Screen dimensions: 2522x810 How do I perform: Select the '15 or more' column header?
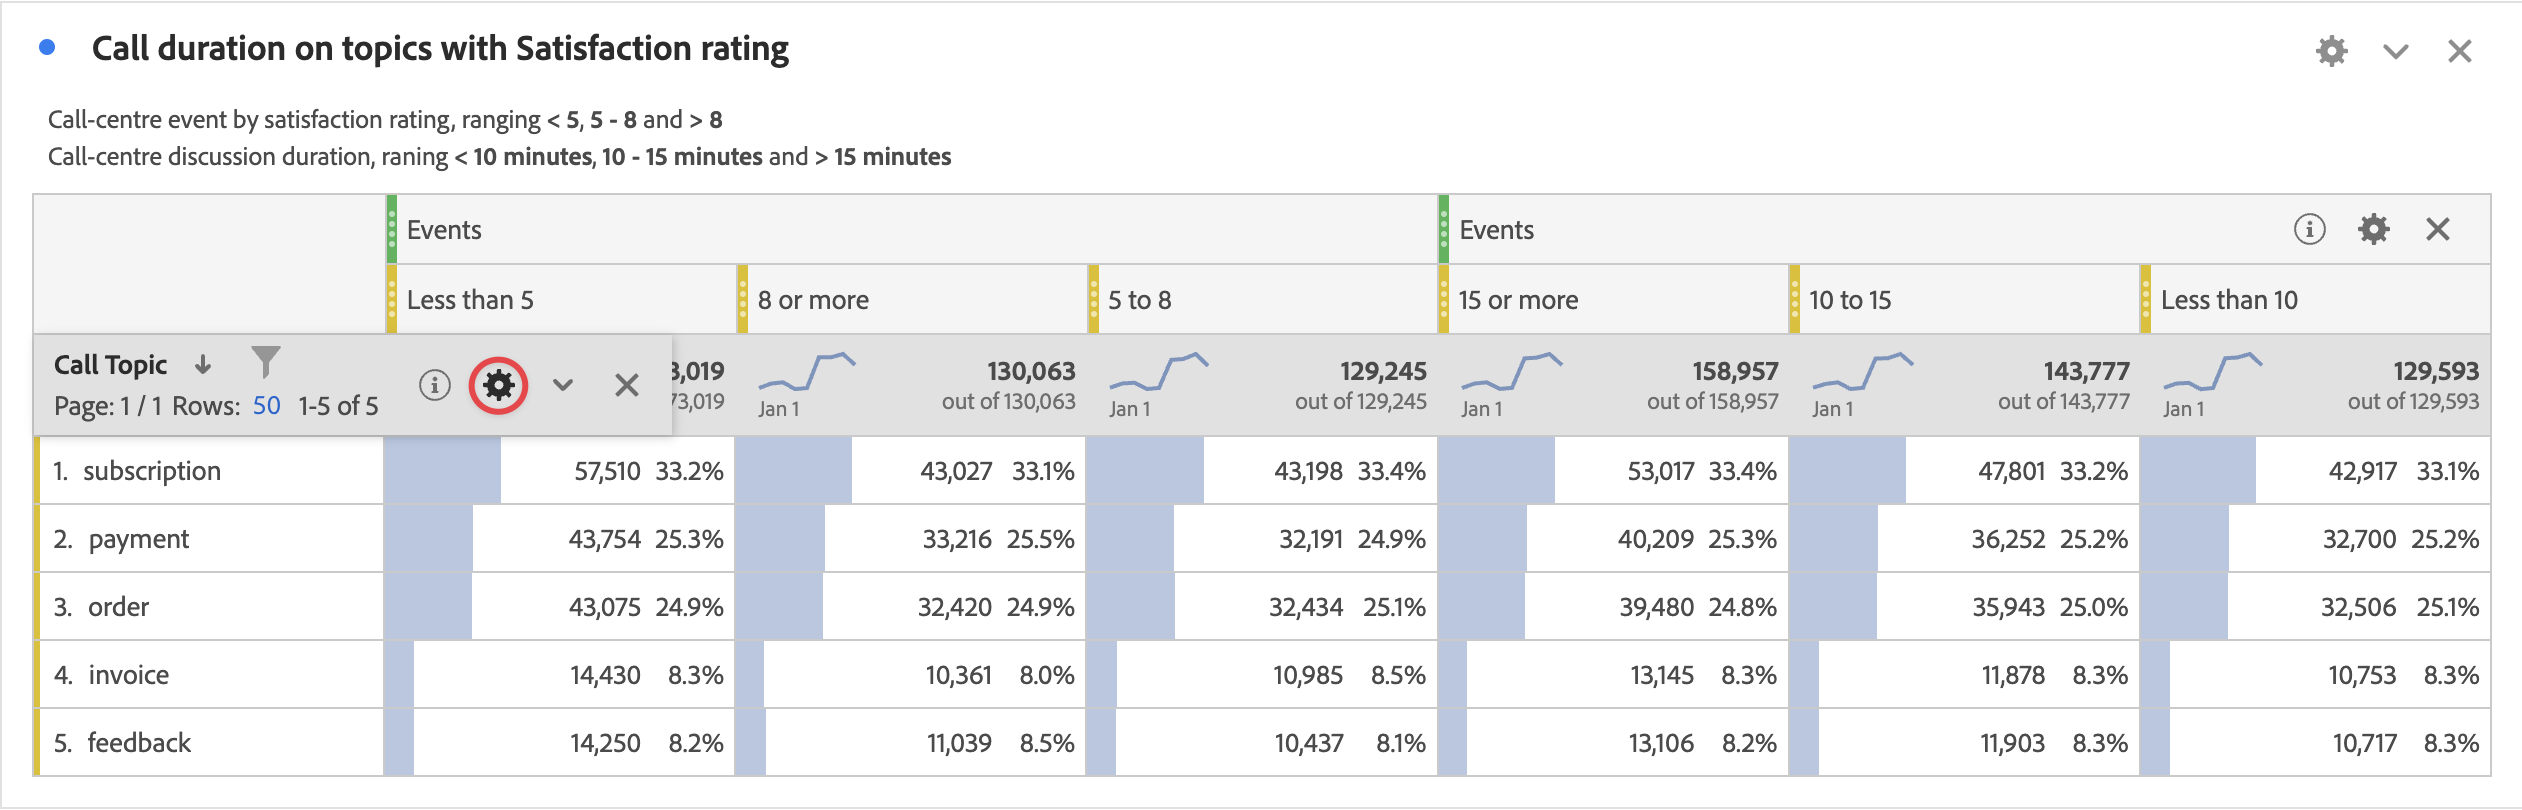click(x=1518, y=300)
